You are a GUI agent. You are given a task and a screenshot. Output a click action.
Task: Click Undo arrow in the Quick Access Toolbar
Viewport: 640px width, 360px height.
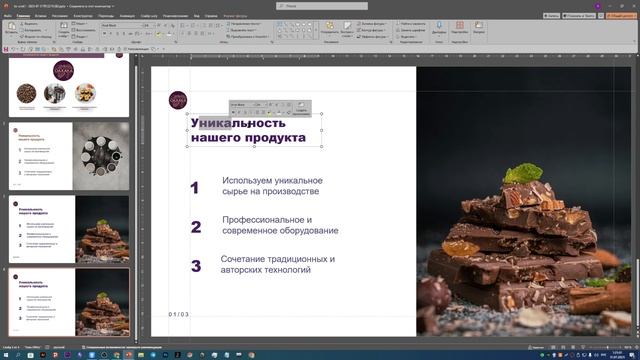tap(13, 49)
